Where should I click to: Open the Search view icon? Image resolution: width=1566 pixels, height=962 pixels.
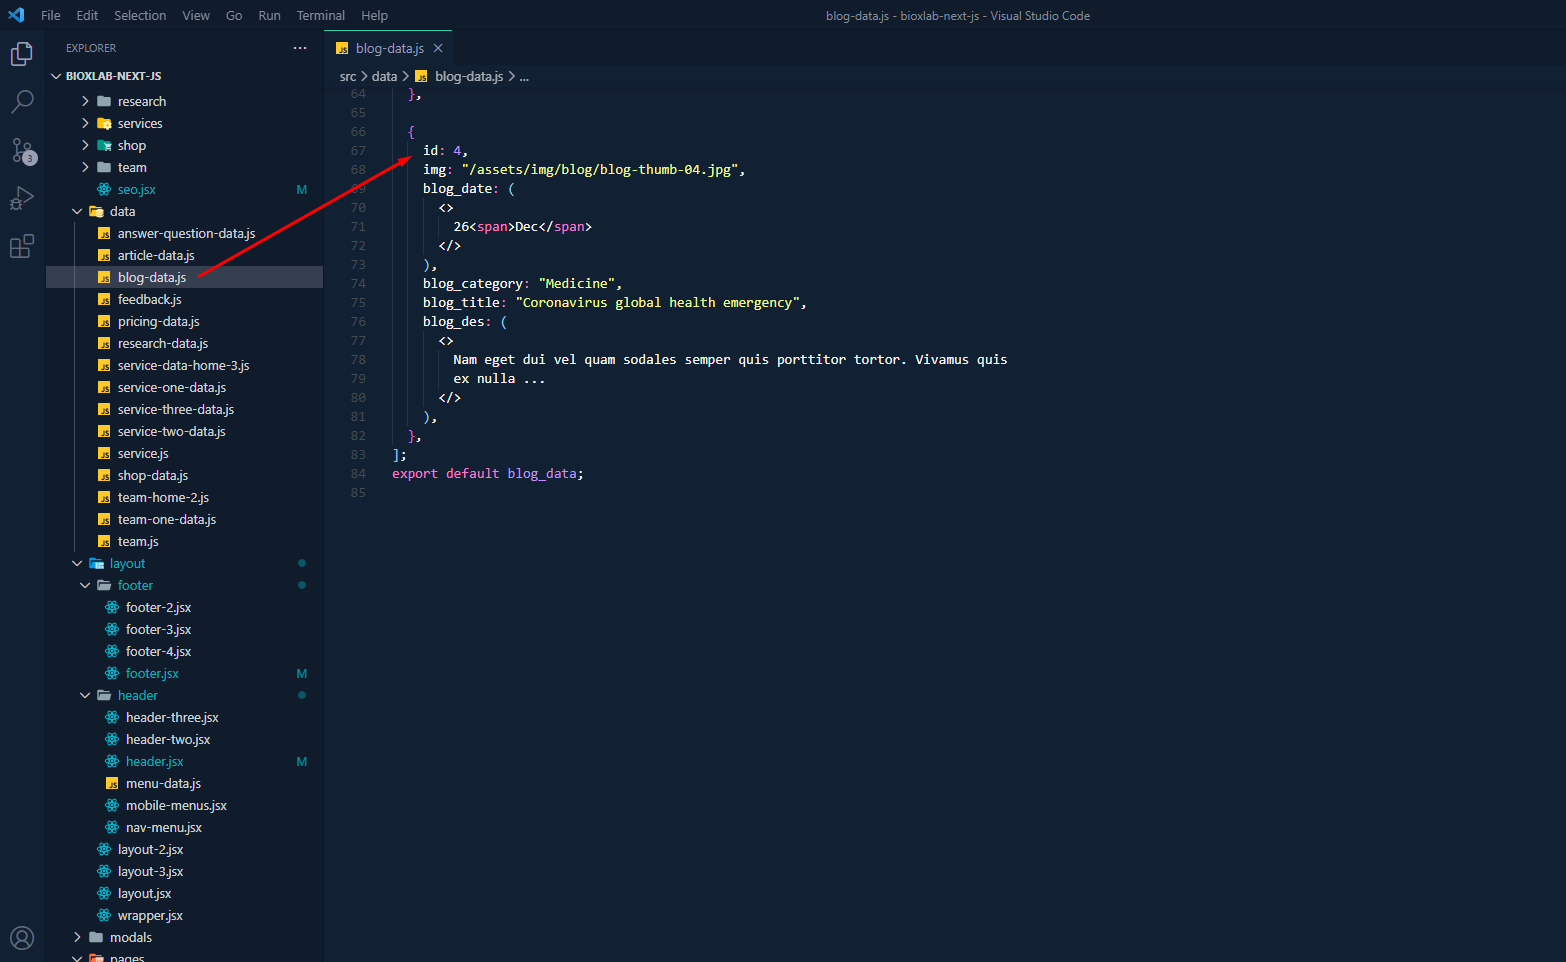22,102
